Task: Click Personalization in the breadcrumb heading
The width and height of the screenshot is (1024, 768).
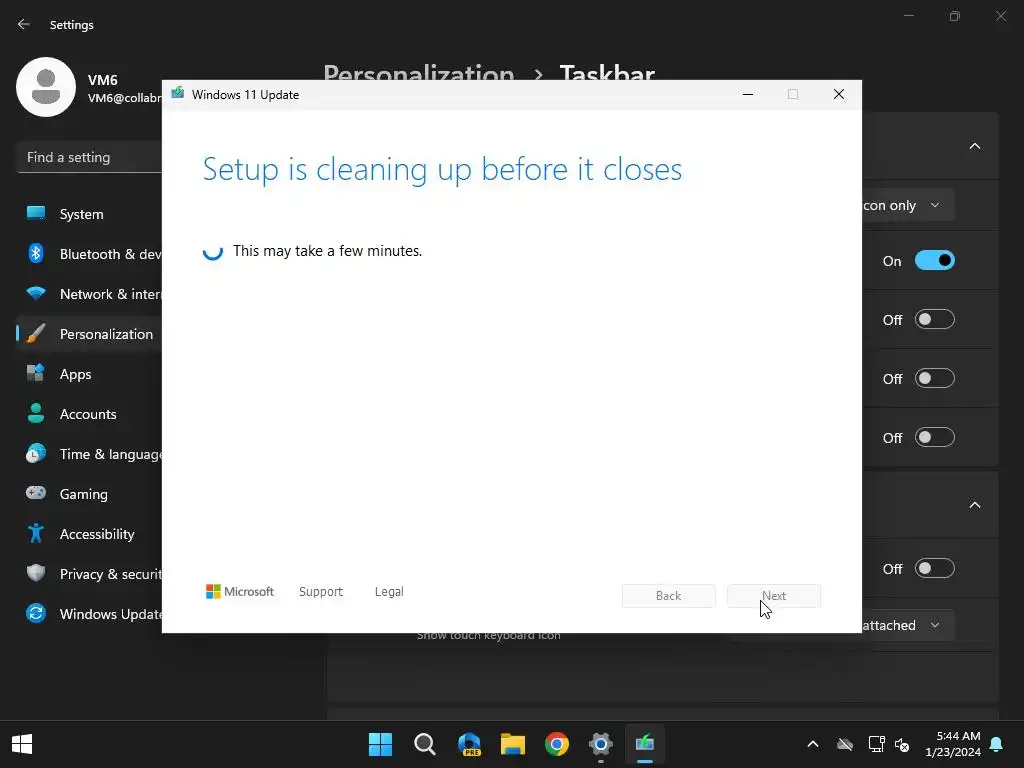Action: click(419, 73)
